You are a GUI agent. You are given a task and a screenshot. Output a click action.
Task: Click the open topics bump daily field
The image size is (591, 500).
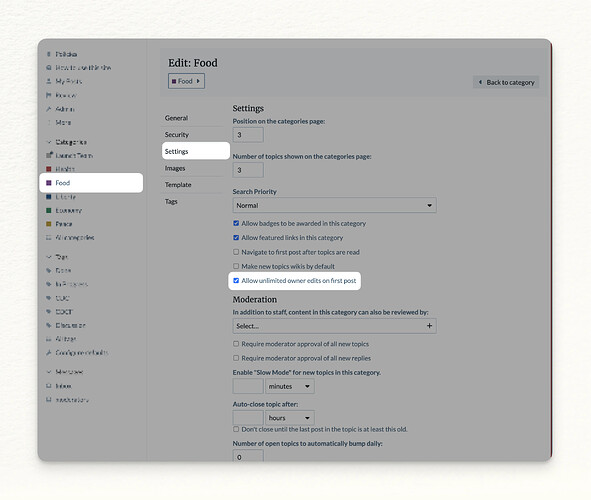pos(248,456)
